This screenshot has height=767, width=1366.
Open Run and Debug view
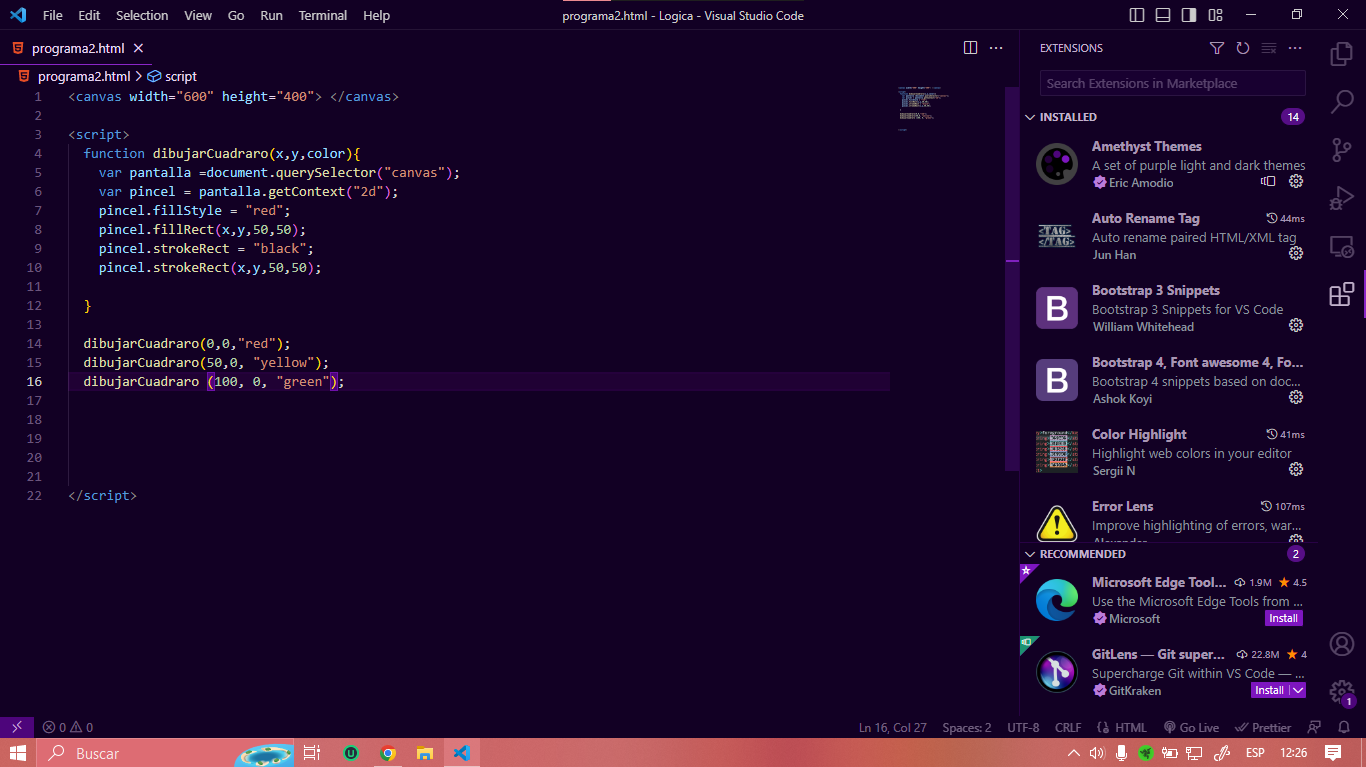1341,198
